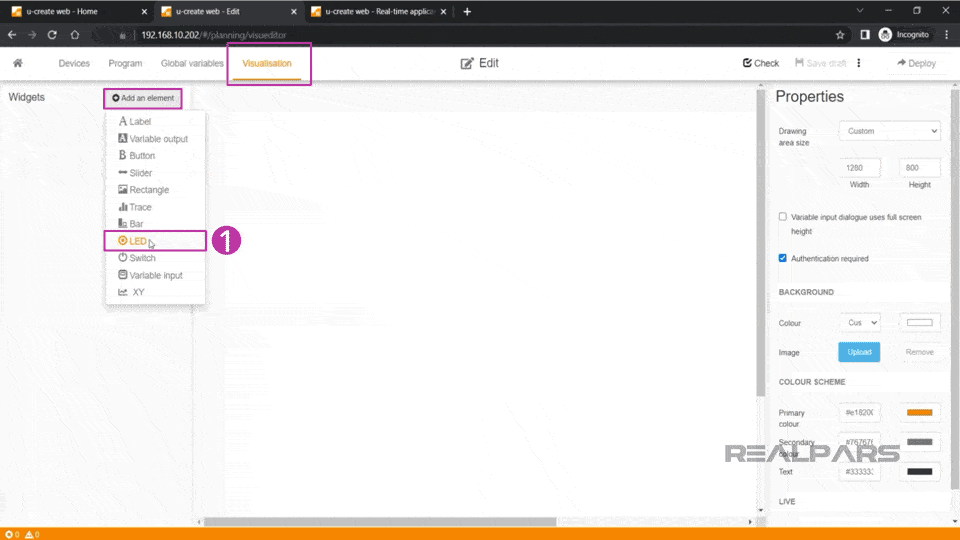
Task: Click the Deploy button
Action: (917, 63)
